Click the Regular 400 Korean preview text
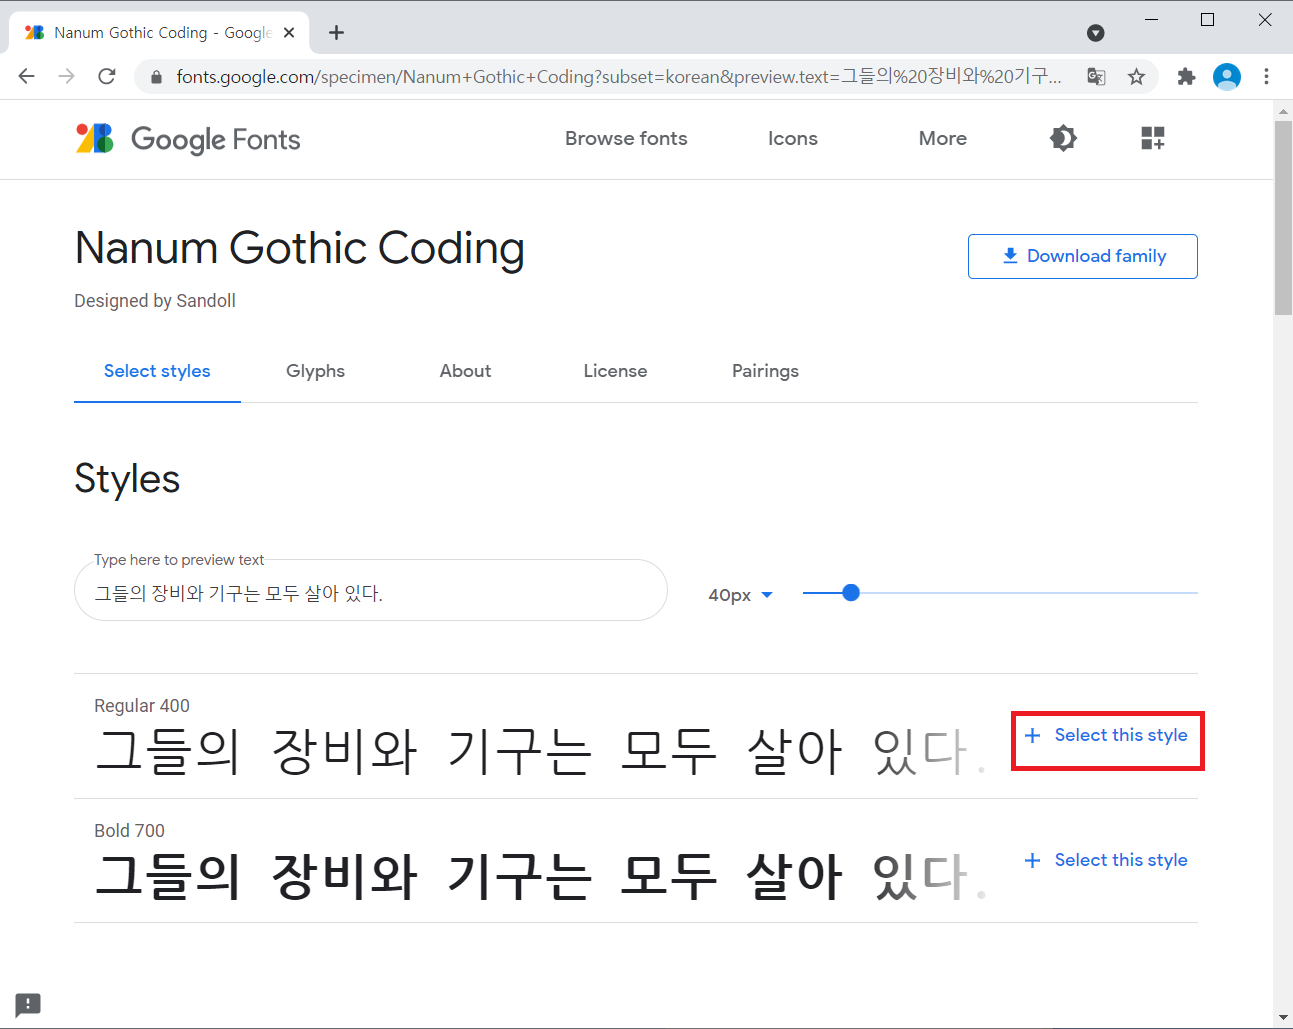The height and width of the screenshot is (1029, 1293). [540, 751]
